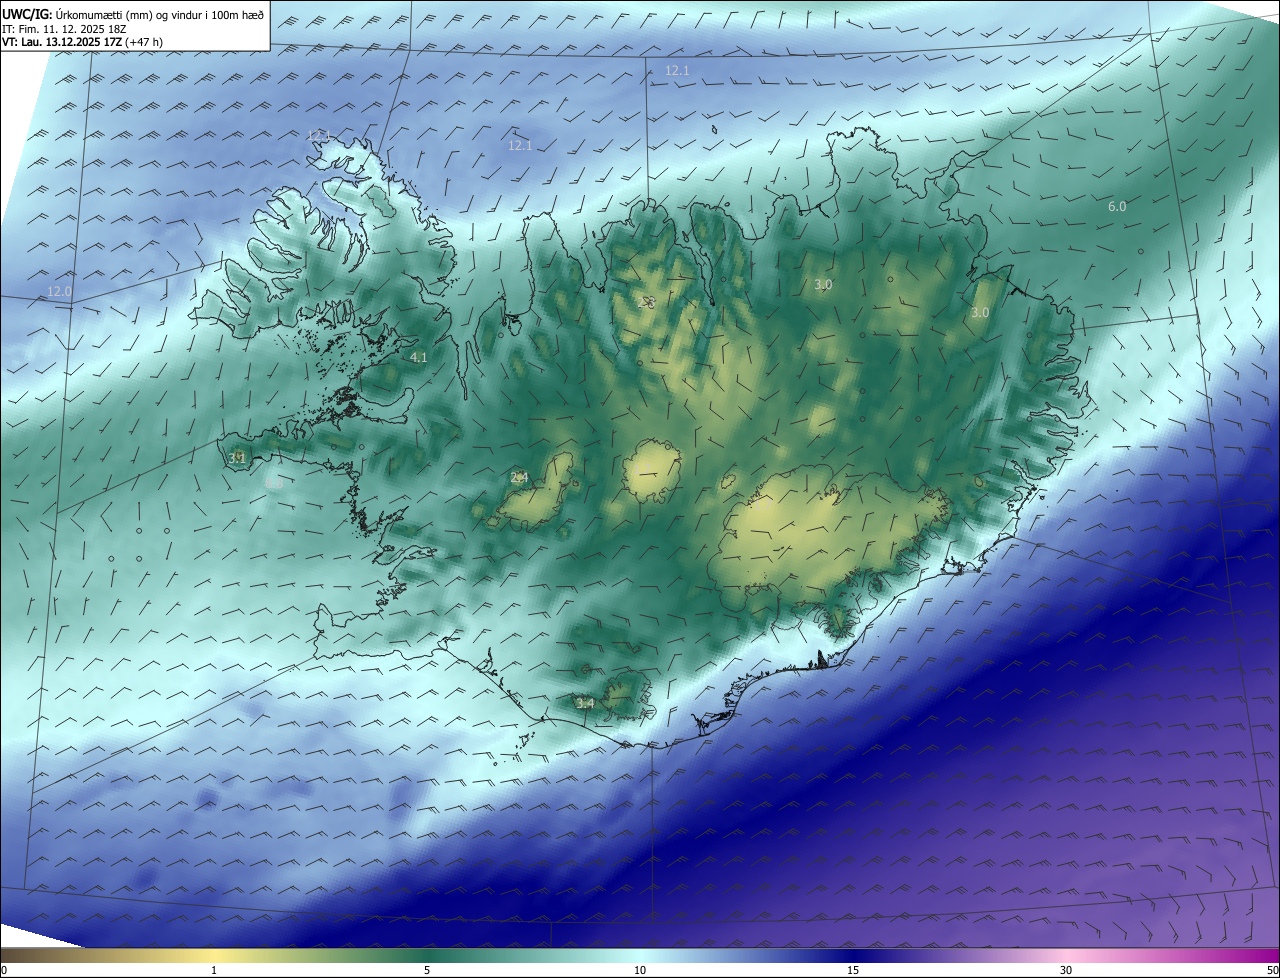Click the "12.0" value label on the map
Screen dimensions: 1280x978
60,292
